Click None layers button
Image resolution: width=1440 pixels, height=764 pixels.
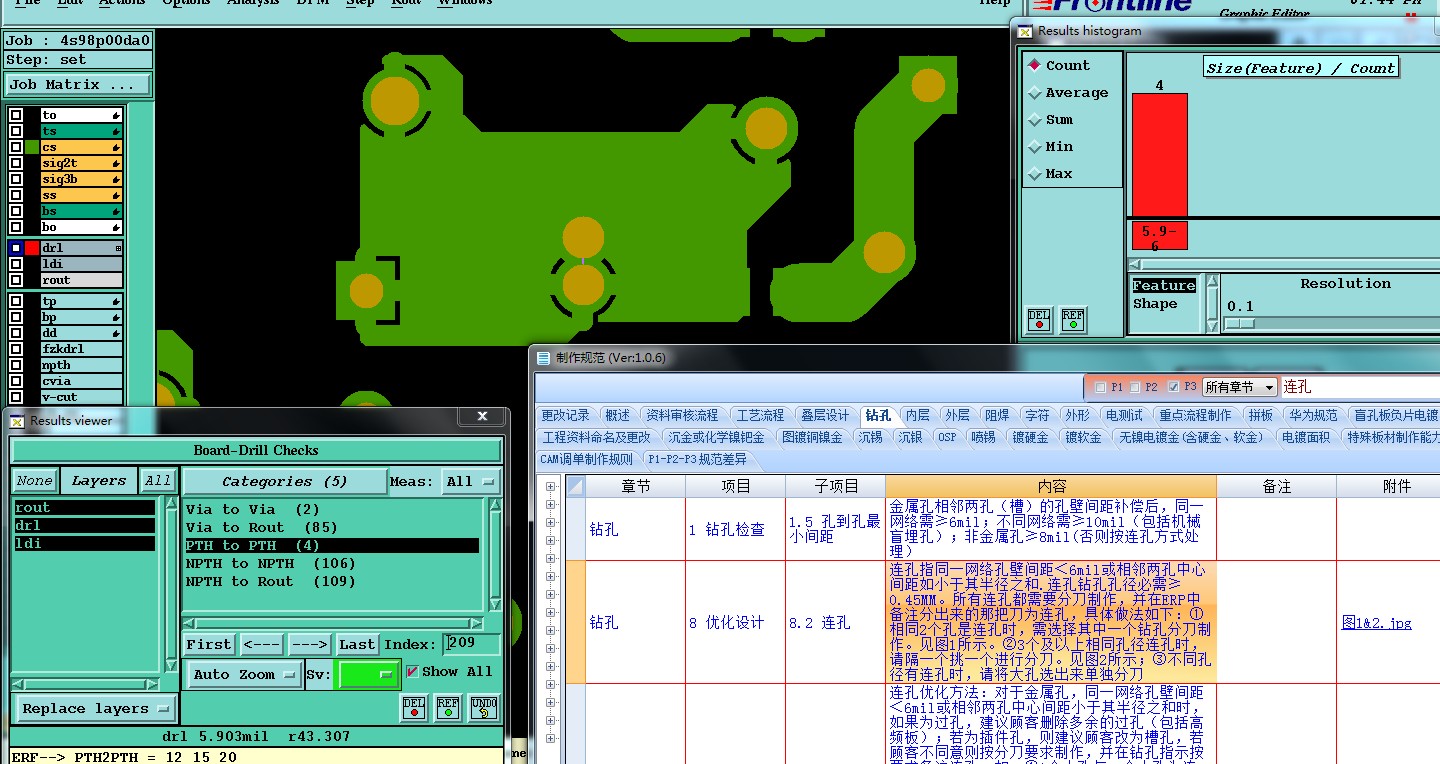coord(34,481)
